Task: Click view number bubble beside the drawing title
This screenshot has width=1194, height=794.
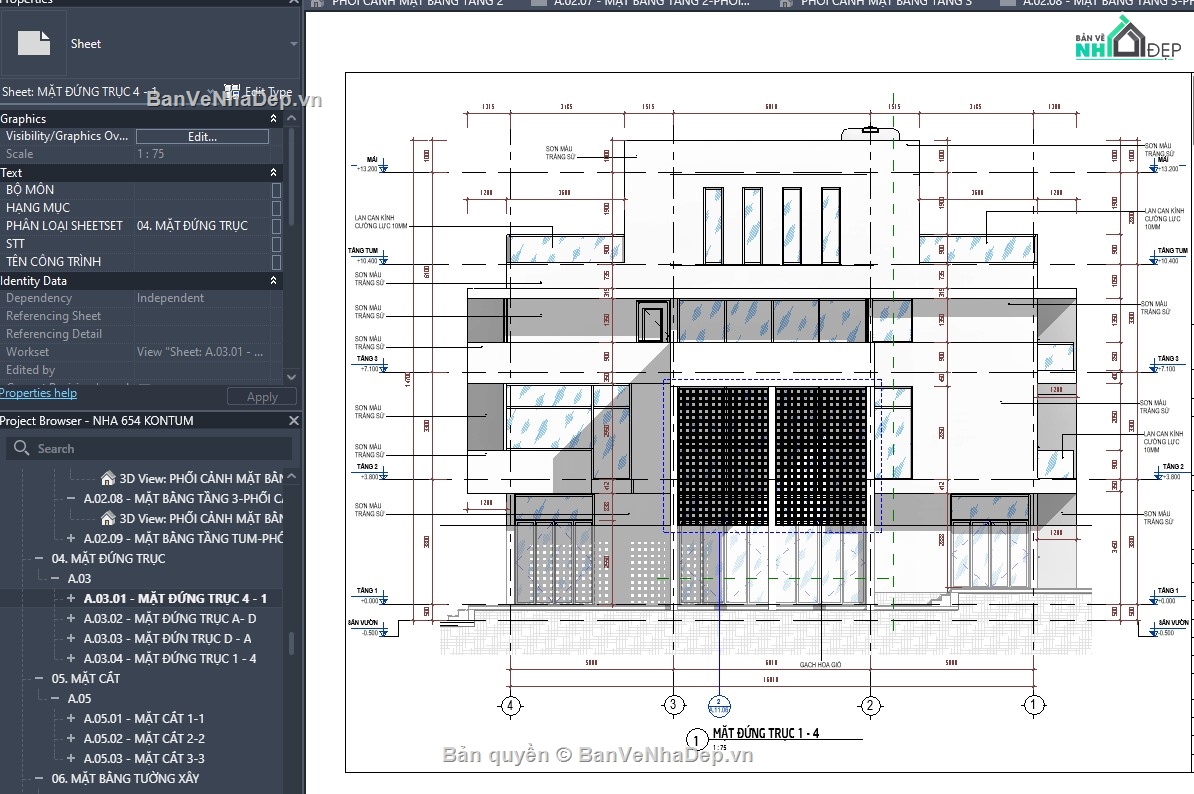Action: pos(696,739)
